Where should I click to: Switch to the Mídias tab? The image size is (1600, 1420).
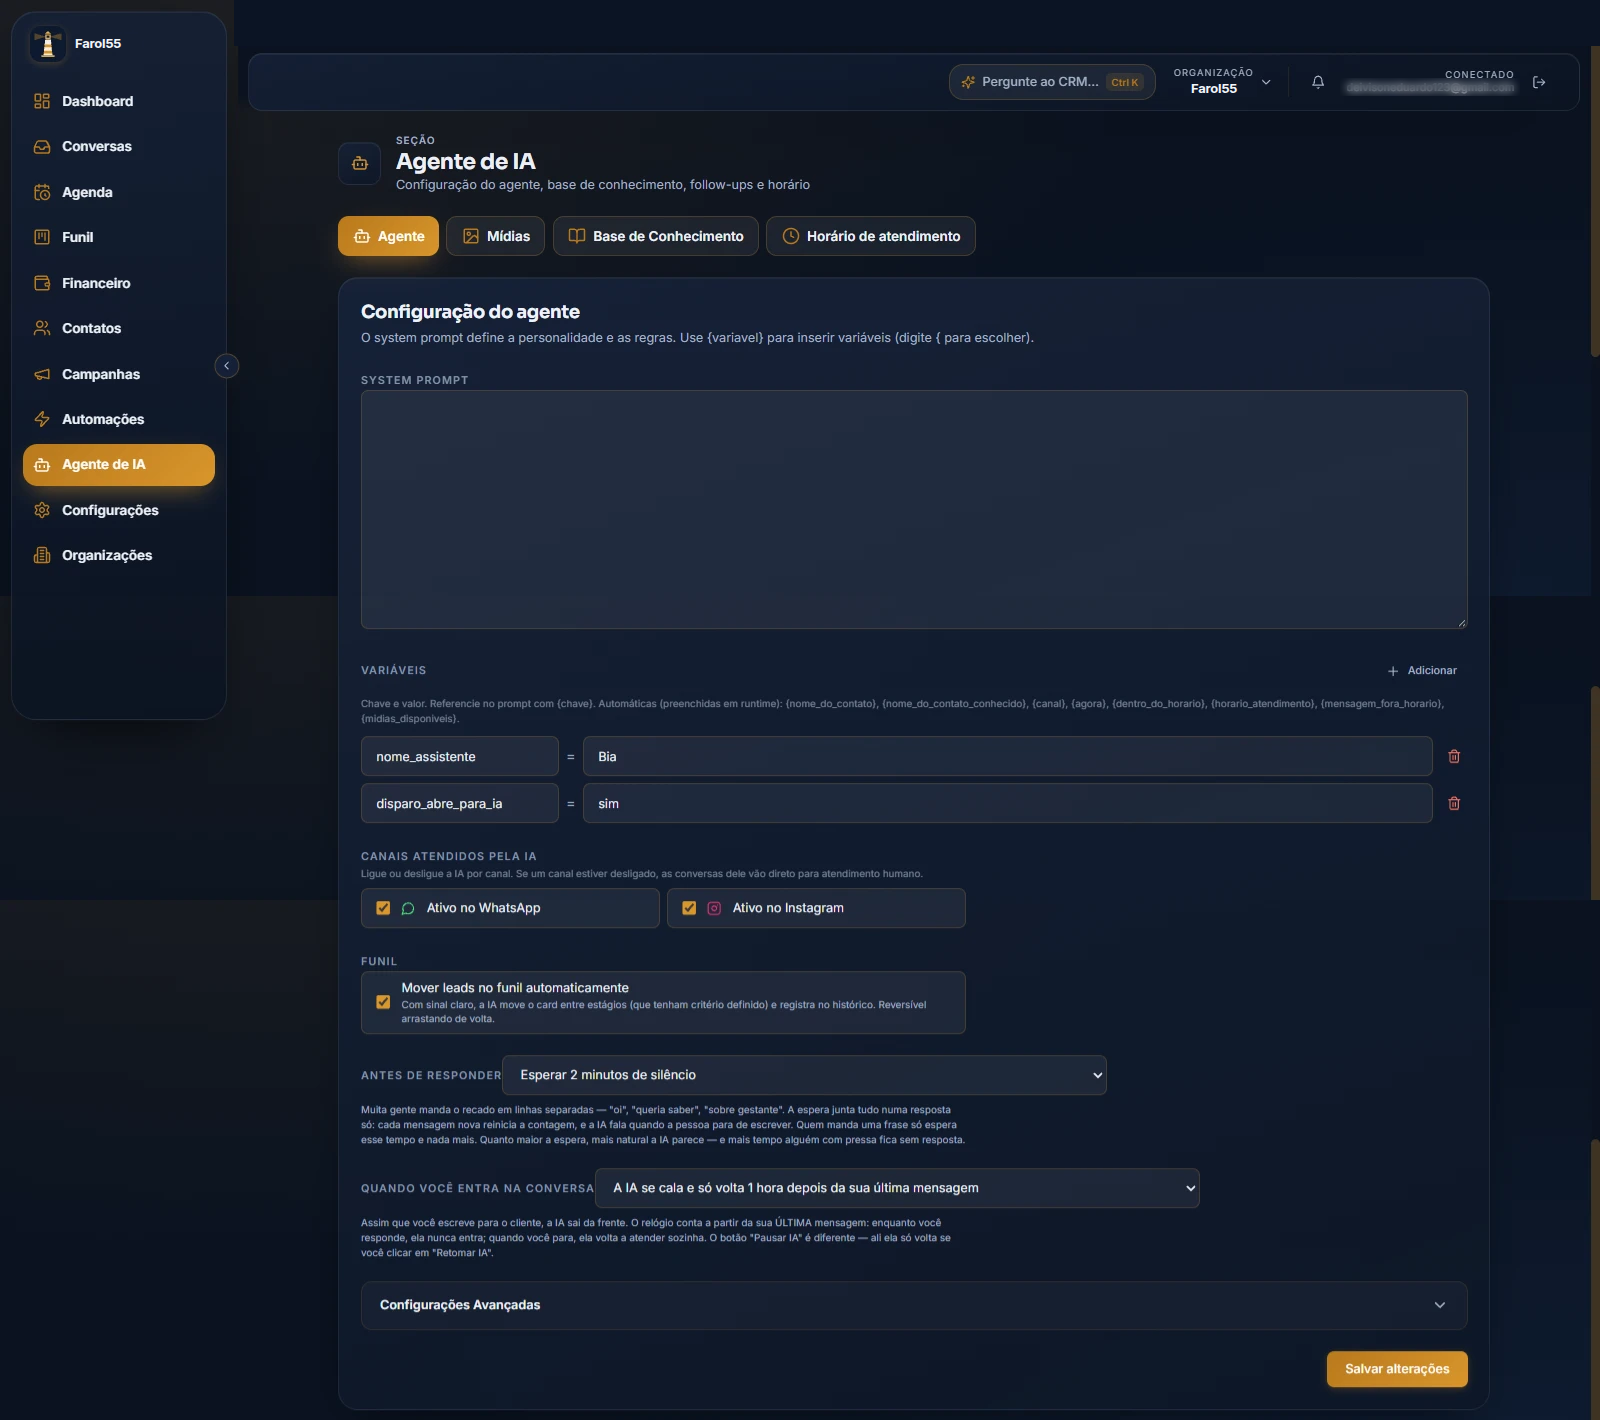click(x=495, y=236)
